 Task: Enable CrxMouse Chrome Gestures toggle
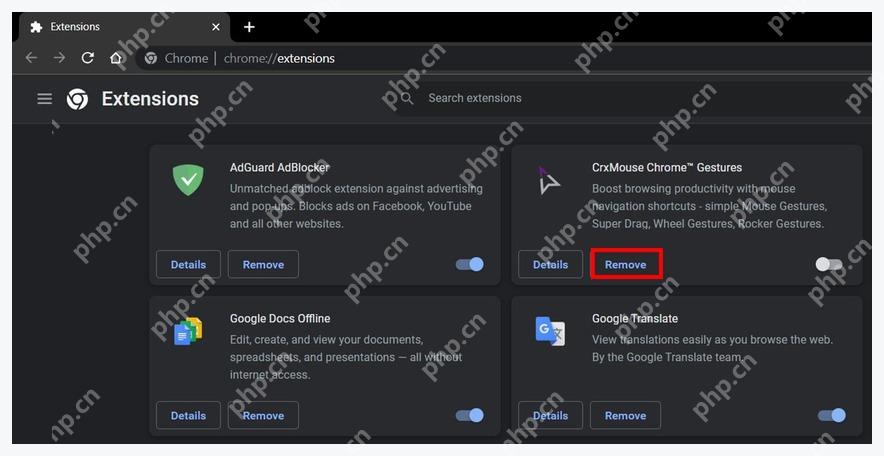[829, 264]
